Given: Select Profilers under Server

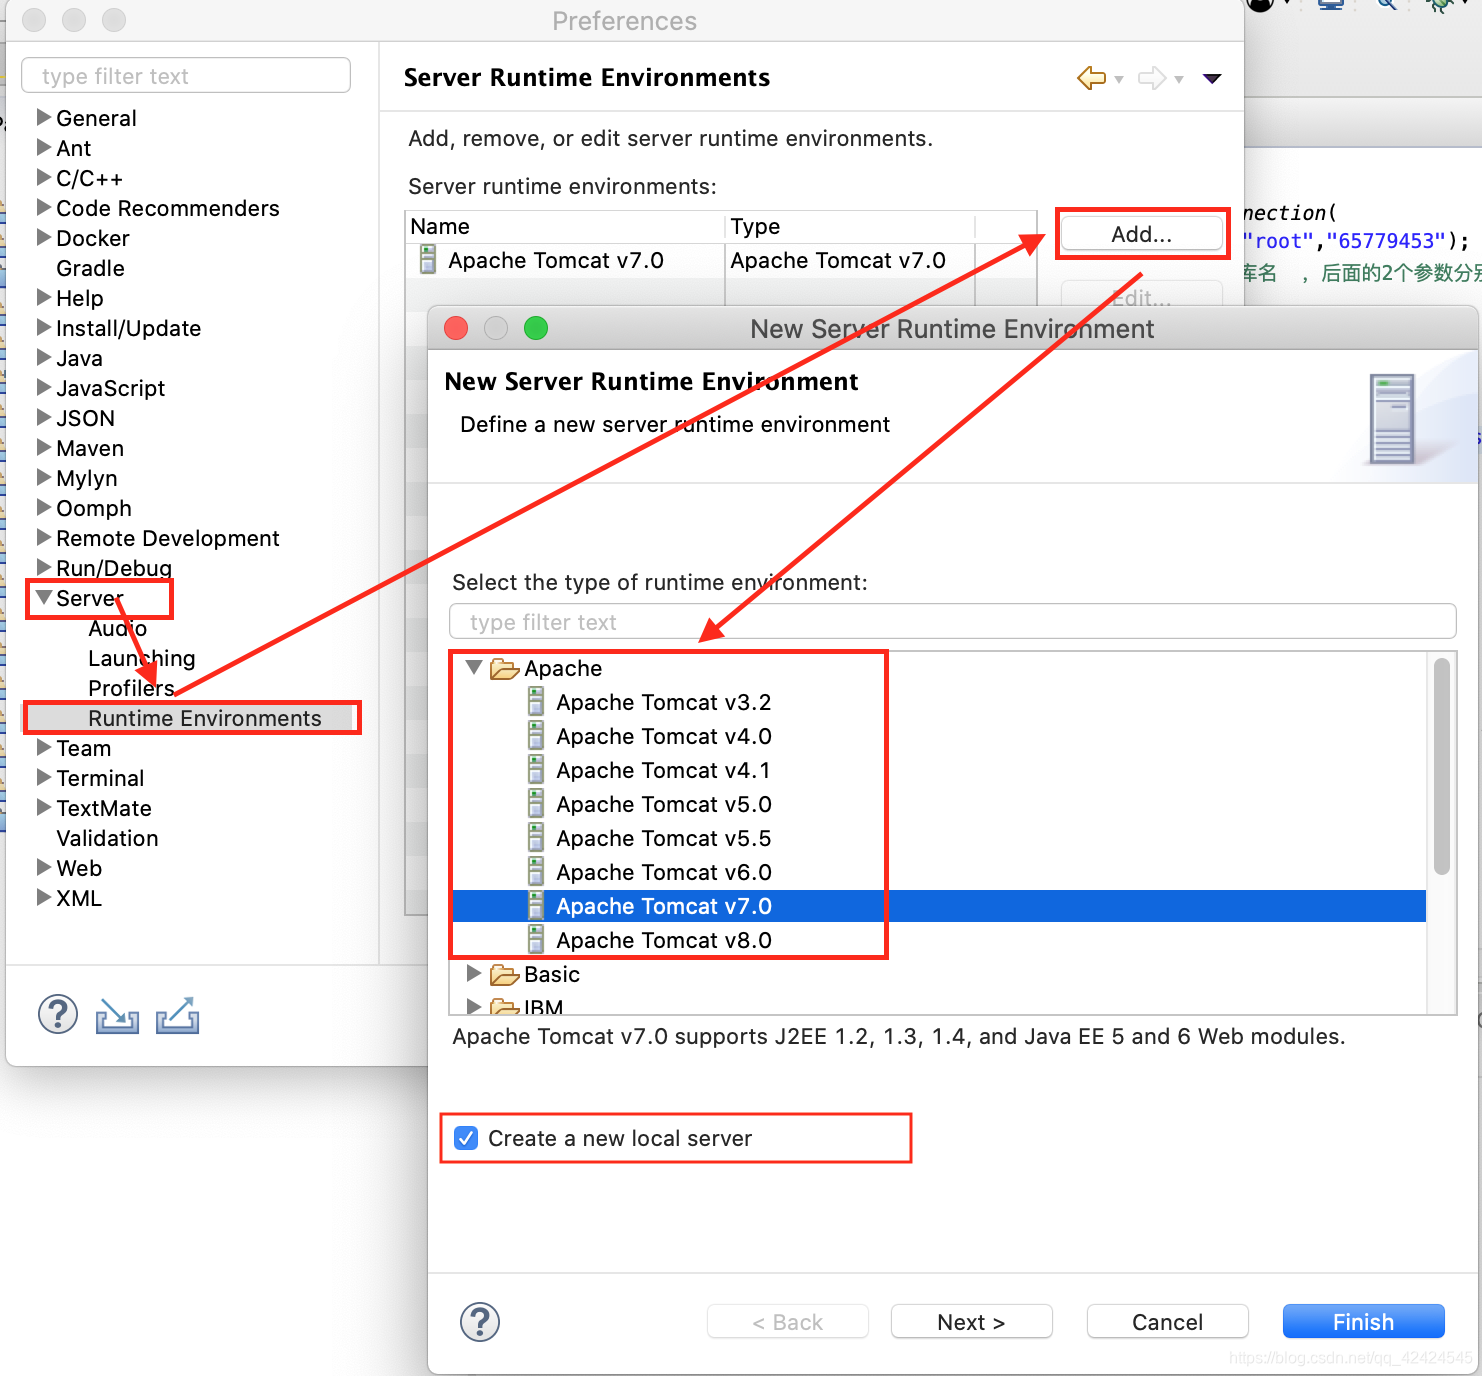Looking at the screenshot, I should pyautogui.click(x=131, y=688).
